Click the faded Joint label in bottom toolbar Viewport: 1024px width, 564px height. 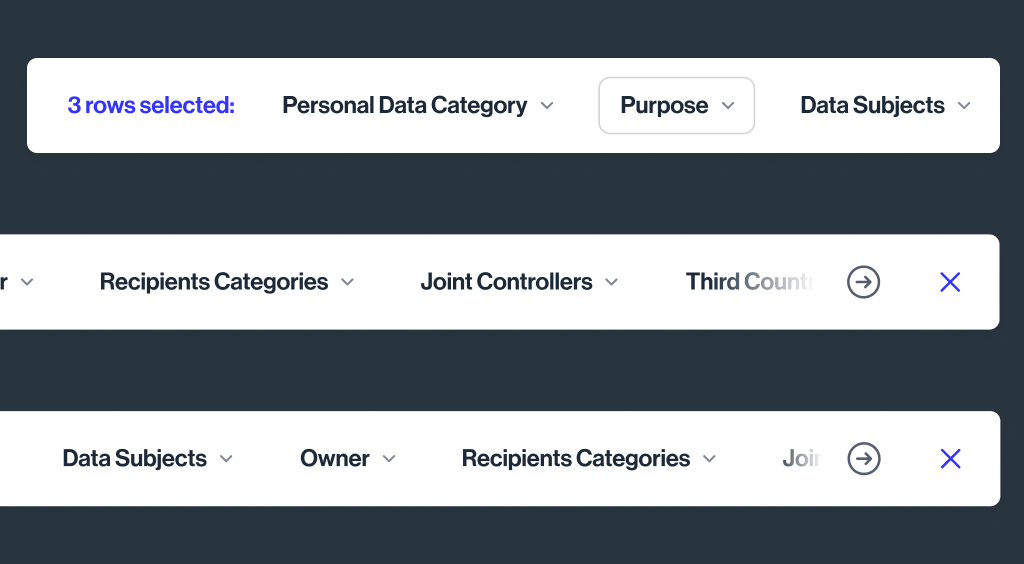coord(802,459)
